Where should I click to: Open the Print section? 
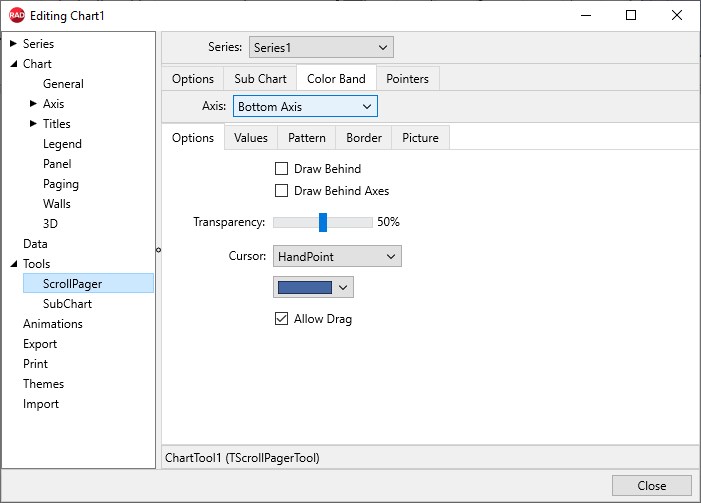pos(35,364)
